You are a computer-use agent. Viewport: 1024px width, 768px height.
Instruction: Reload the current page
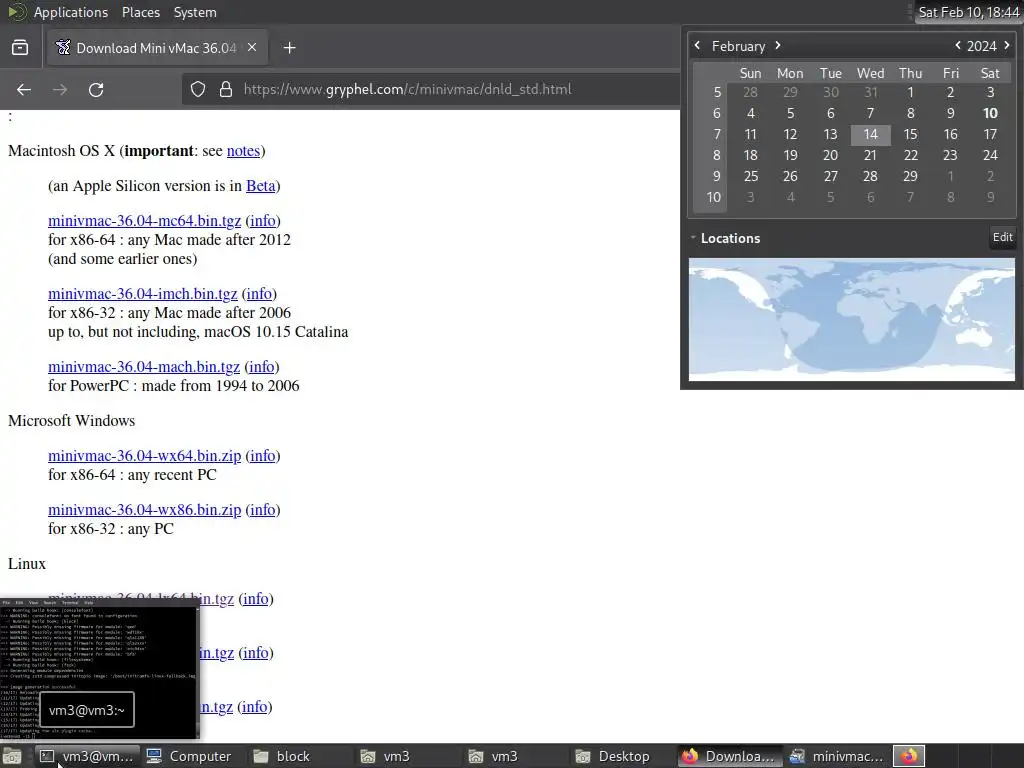point(96,89)
